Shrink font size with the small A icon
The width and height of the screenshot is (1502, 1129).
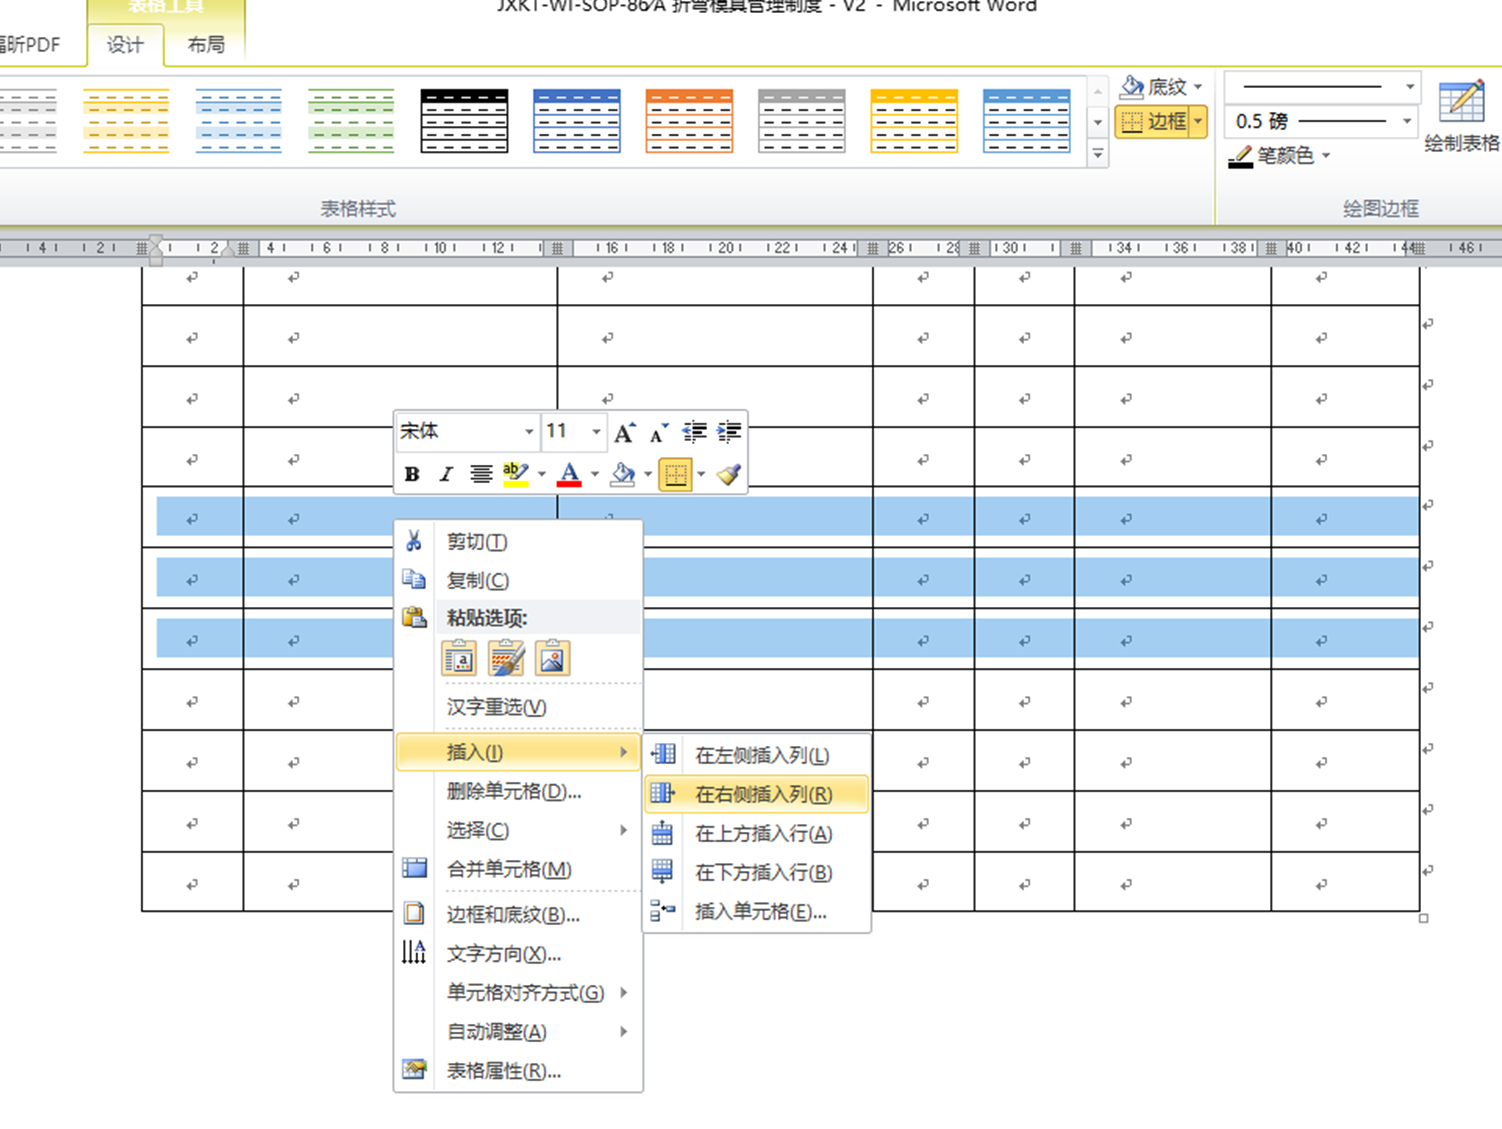[658, 432]
